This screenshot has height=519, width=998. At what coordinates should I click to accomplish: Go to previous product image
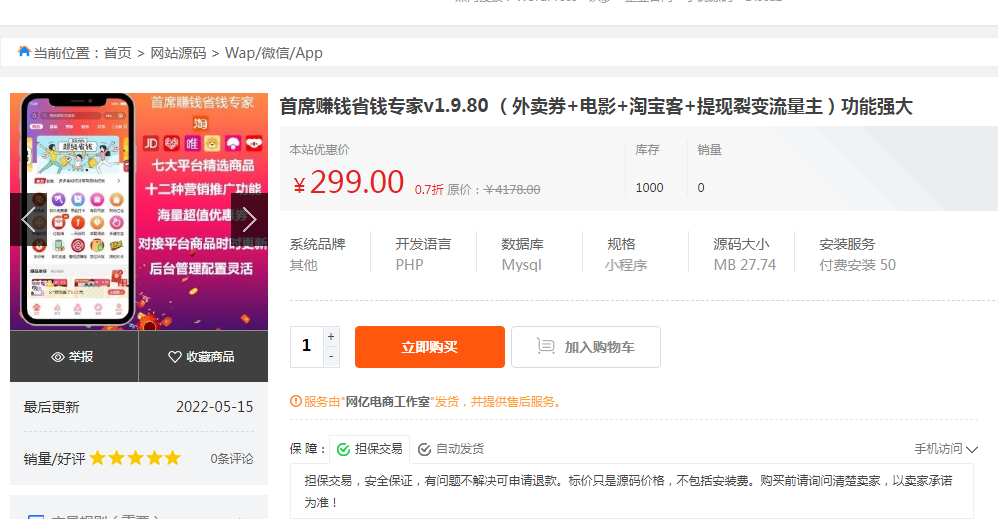(x=28, y=220)
